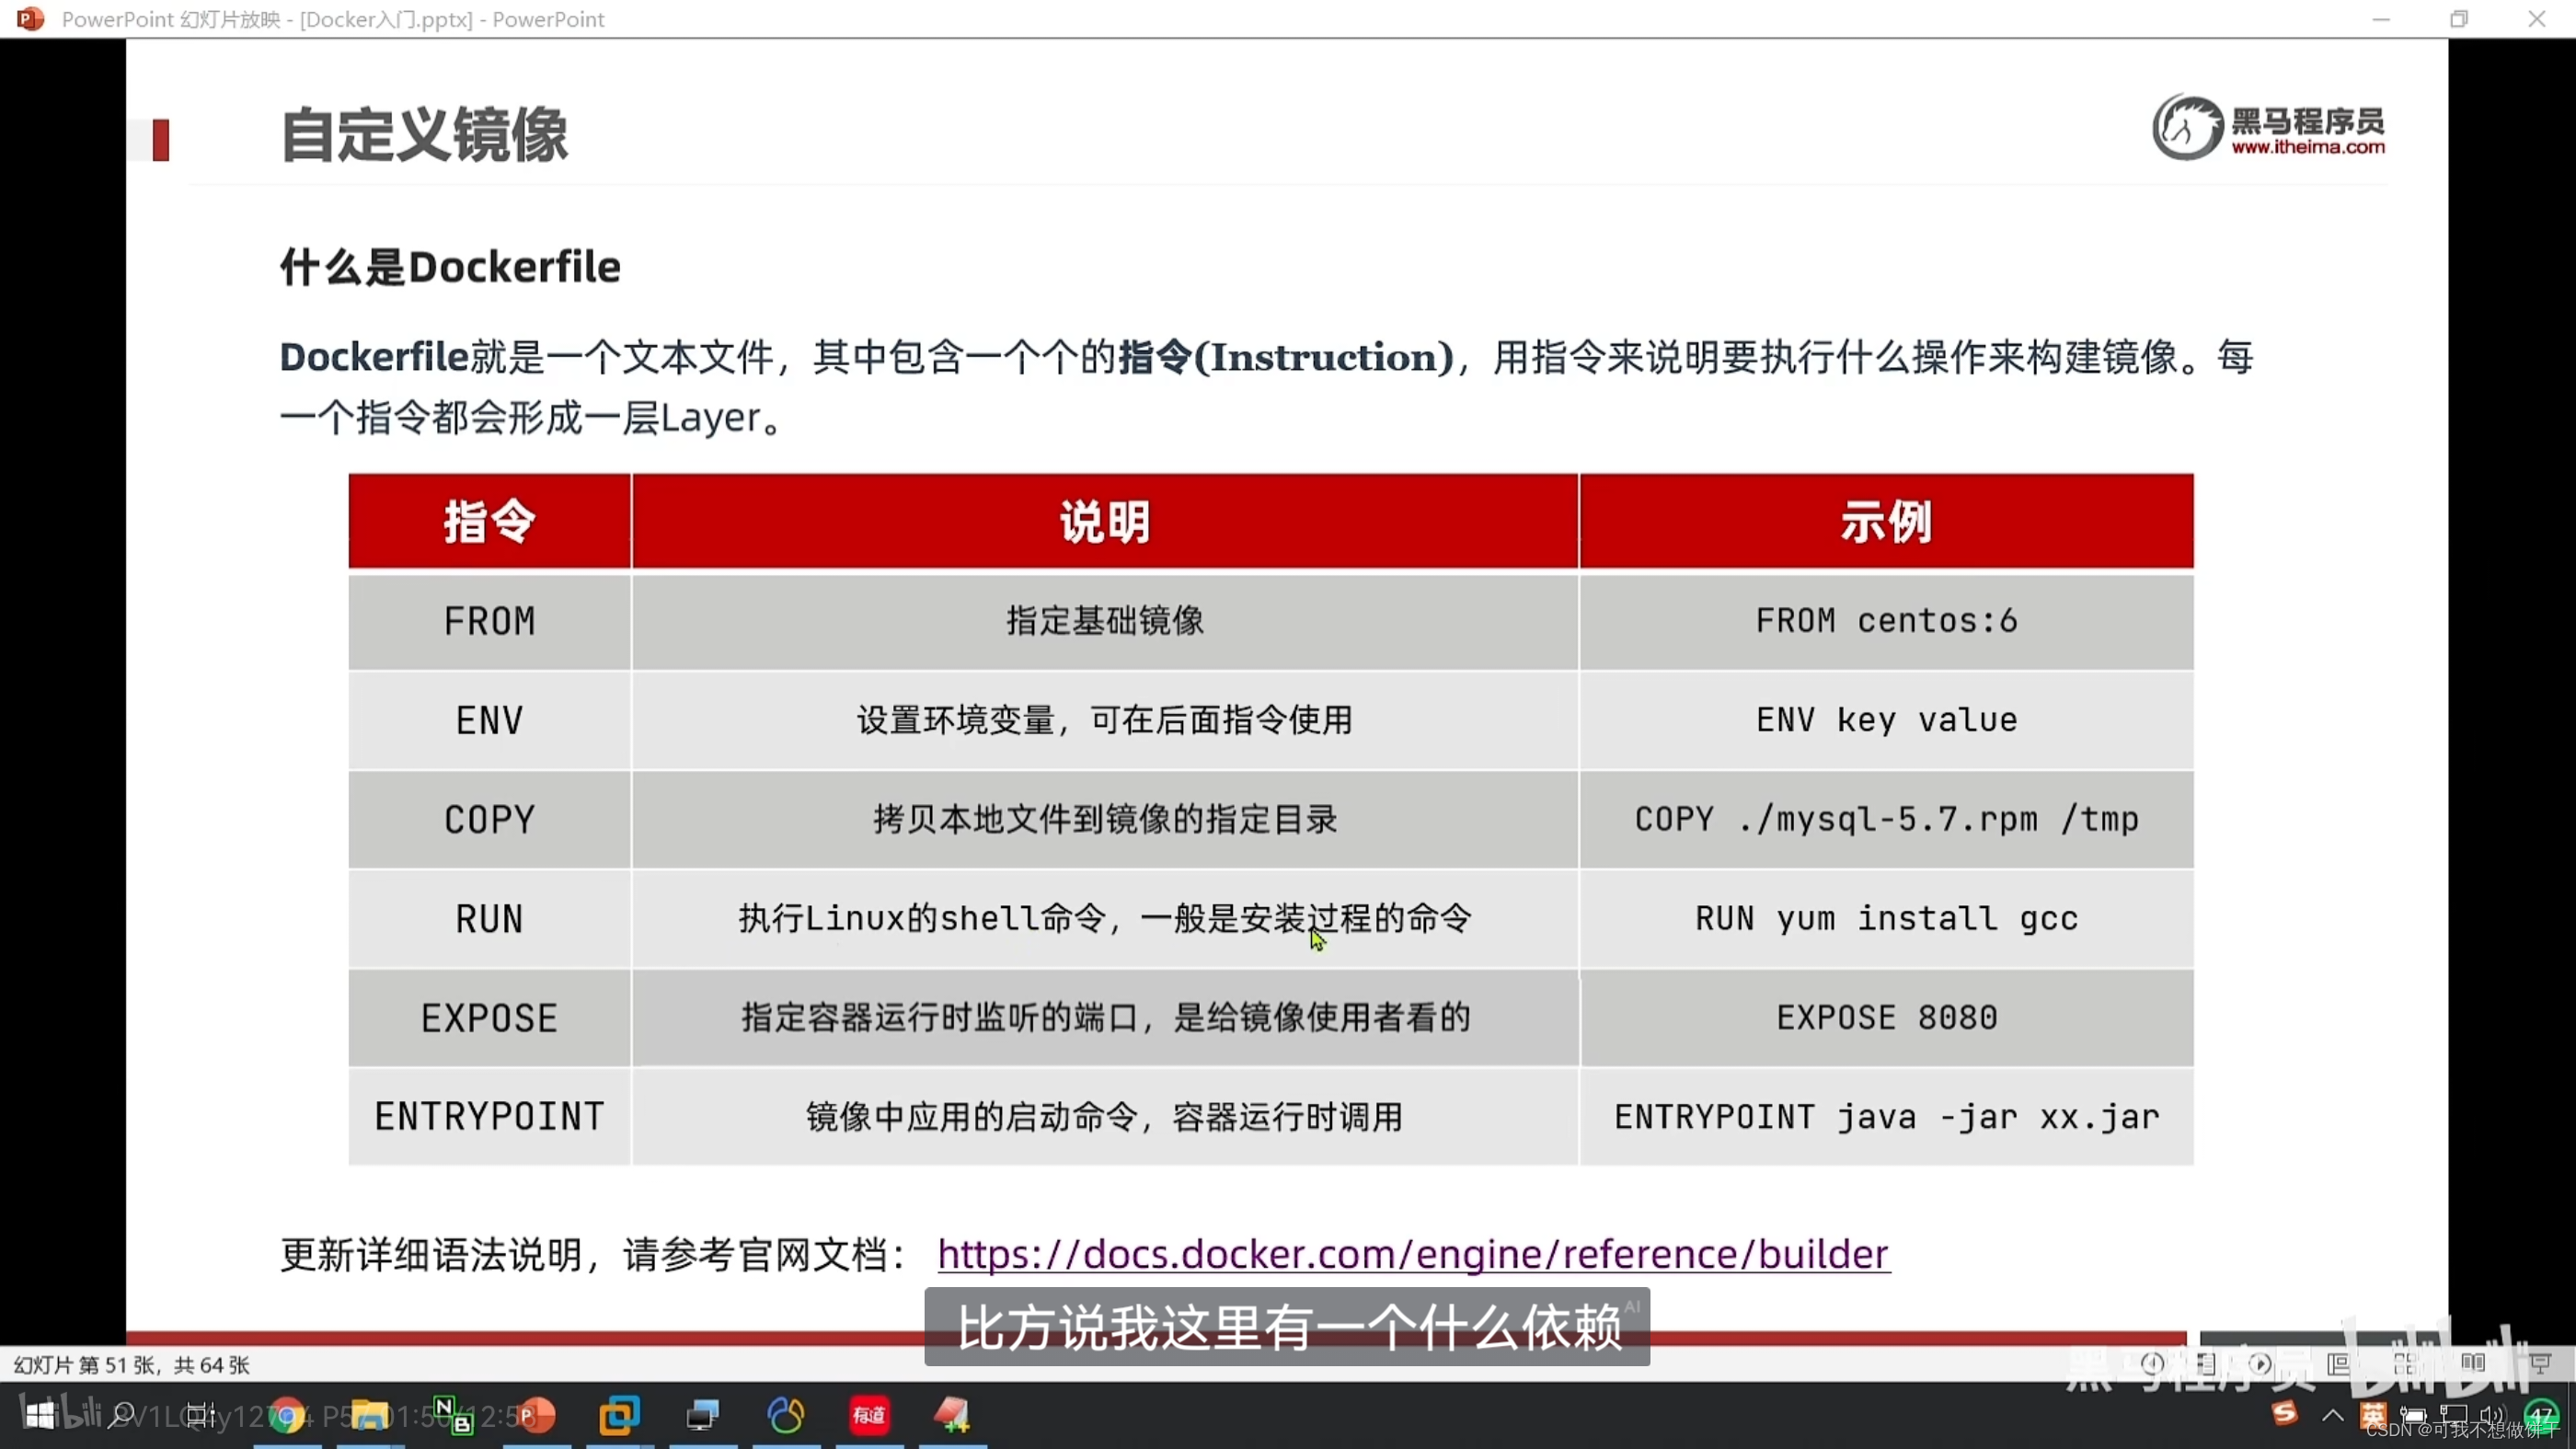The width and height of the screenshot is (2576, 1449).
Task: Click the example cell ENV key value
Action: pos(1887,720)
